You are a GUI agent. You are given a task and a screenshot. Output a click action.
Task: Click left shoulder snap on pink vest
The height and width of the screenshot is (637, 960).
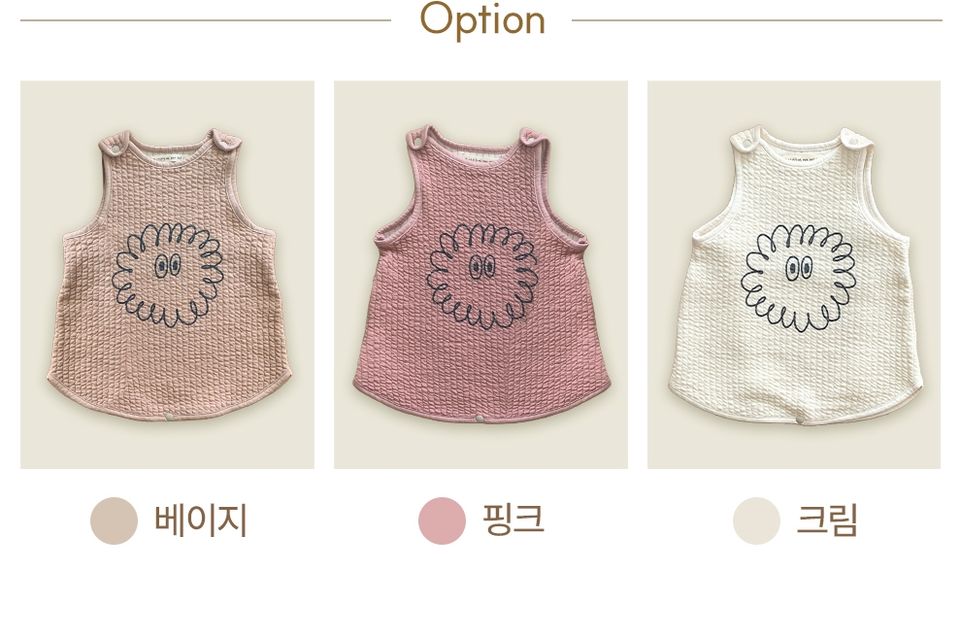coord(418,141)
